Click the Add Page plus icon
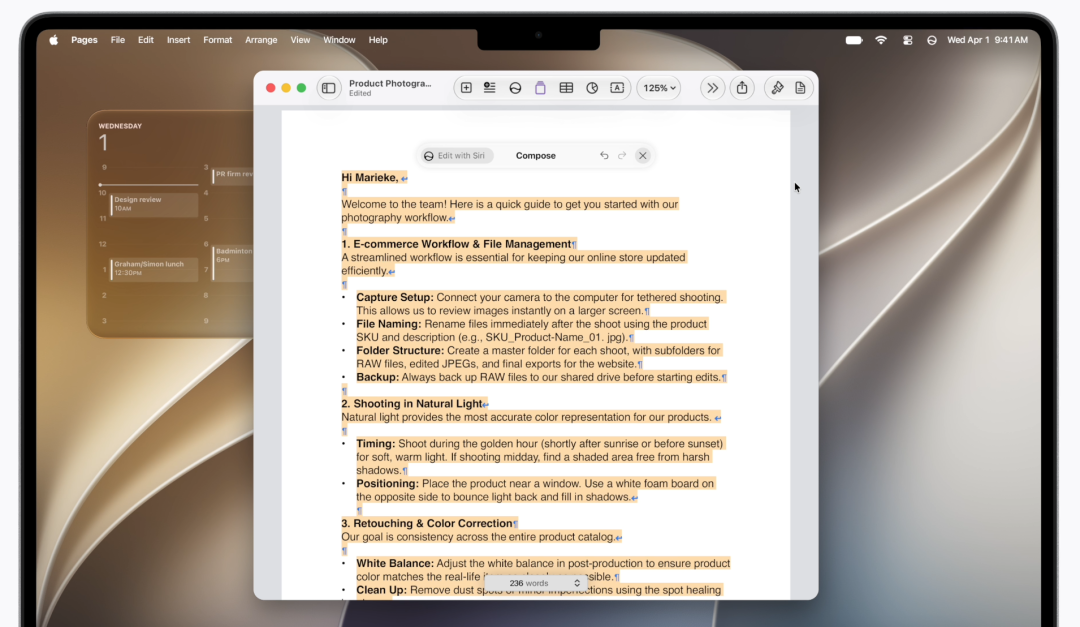 tap(466, 88)
